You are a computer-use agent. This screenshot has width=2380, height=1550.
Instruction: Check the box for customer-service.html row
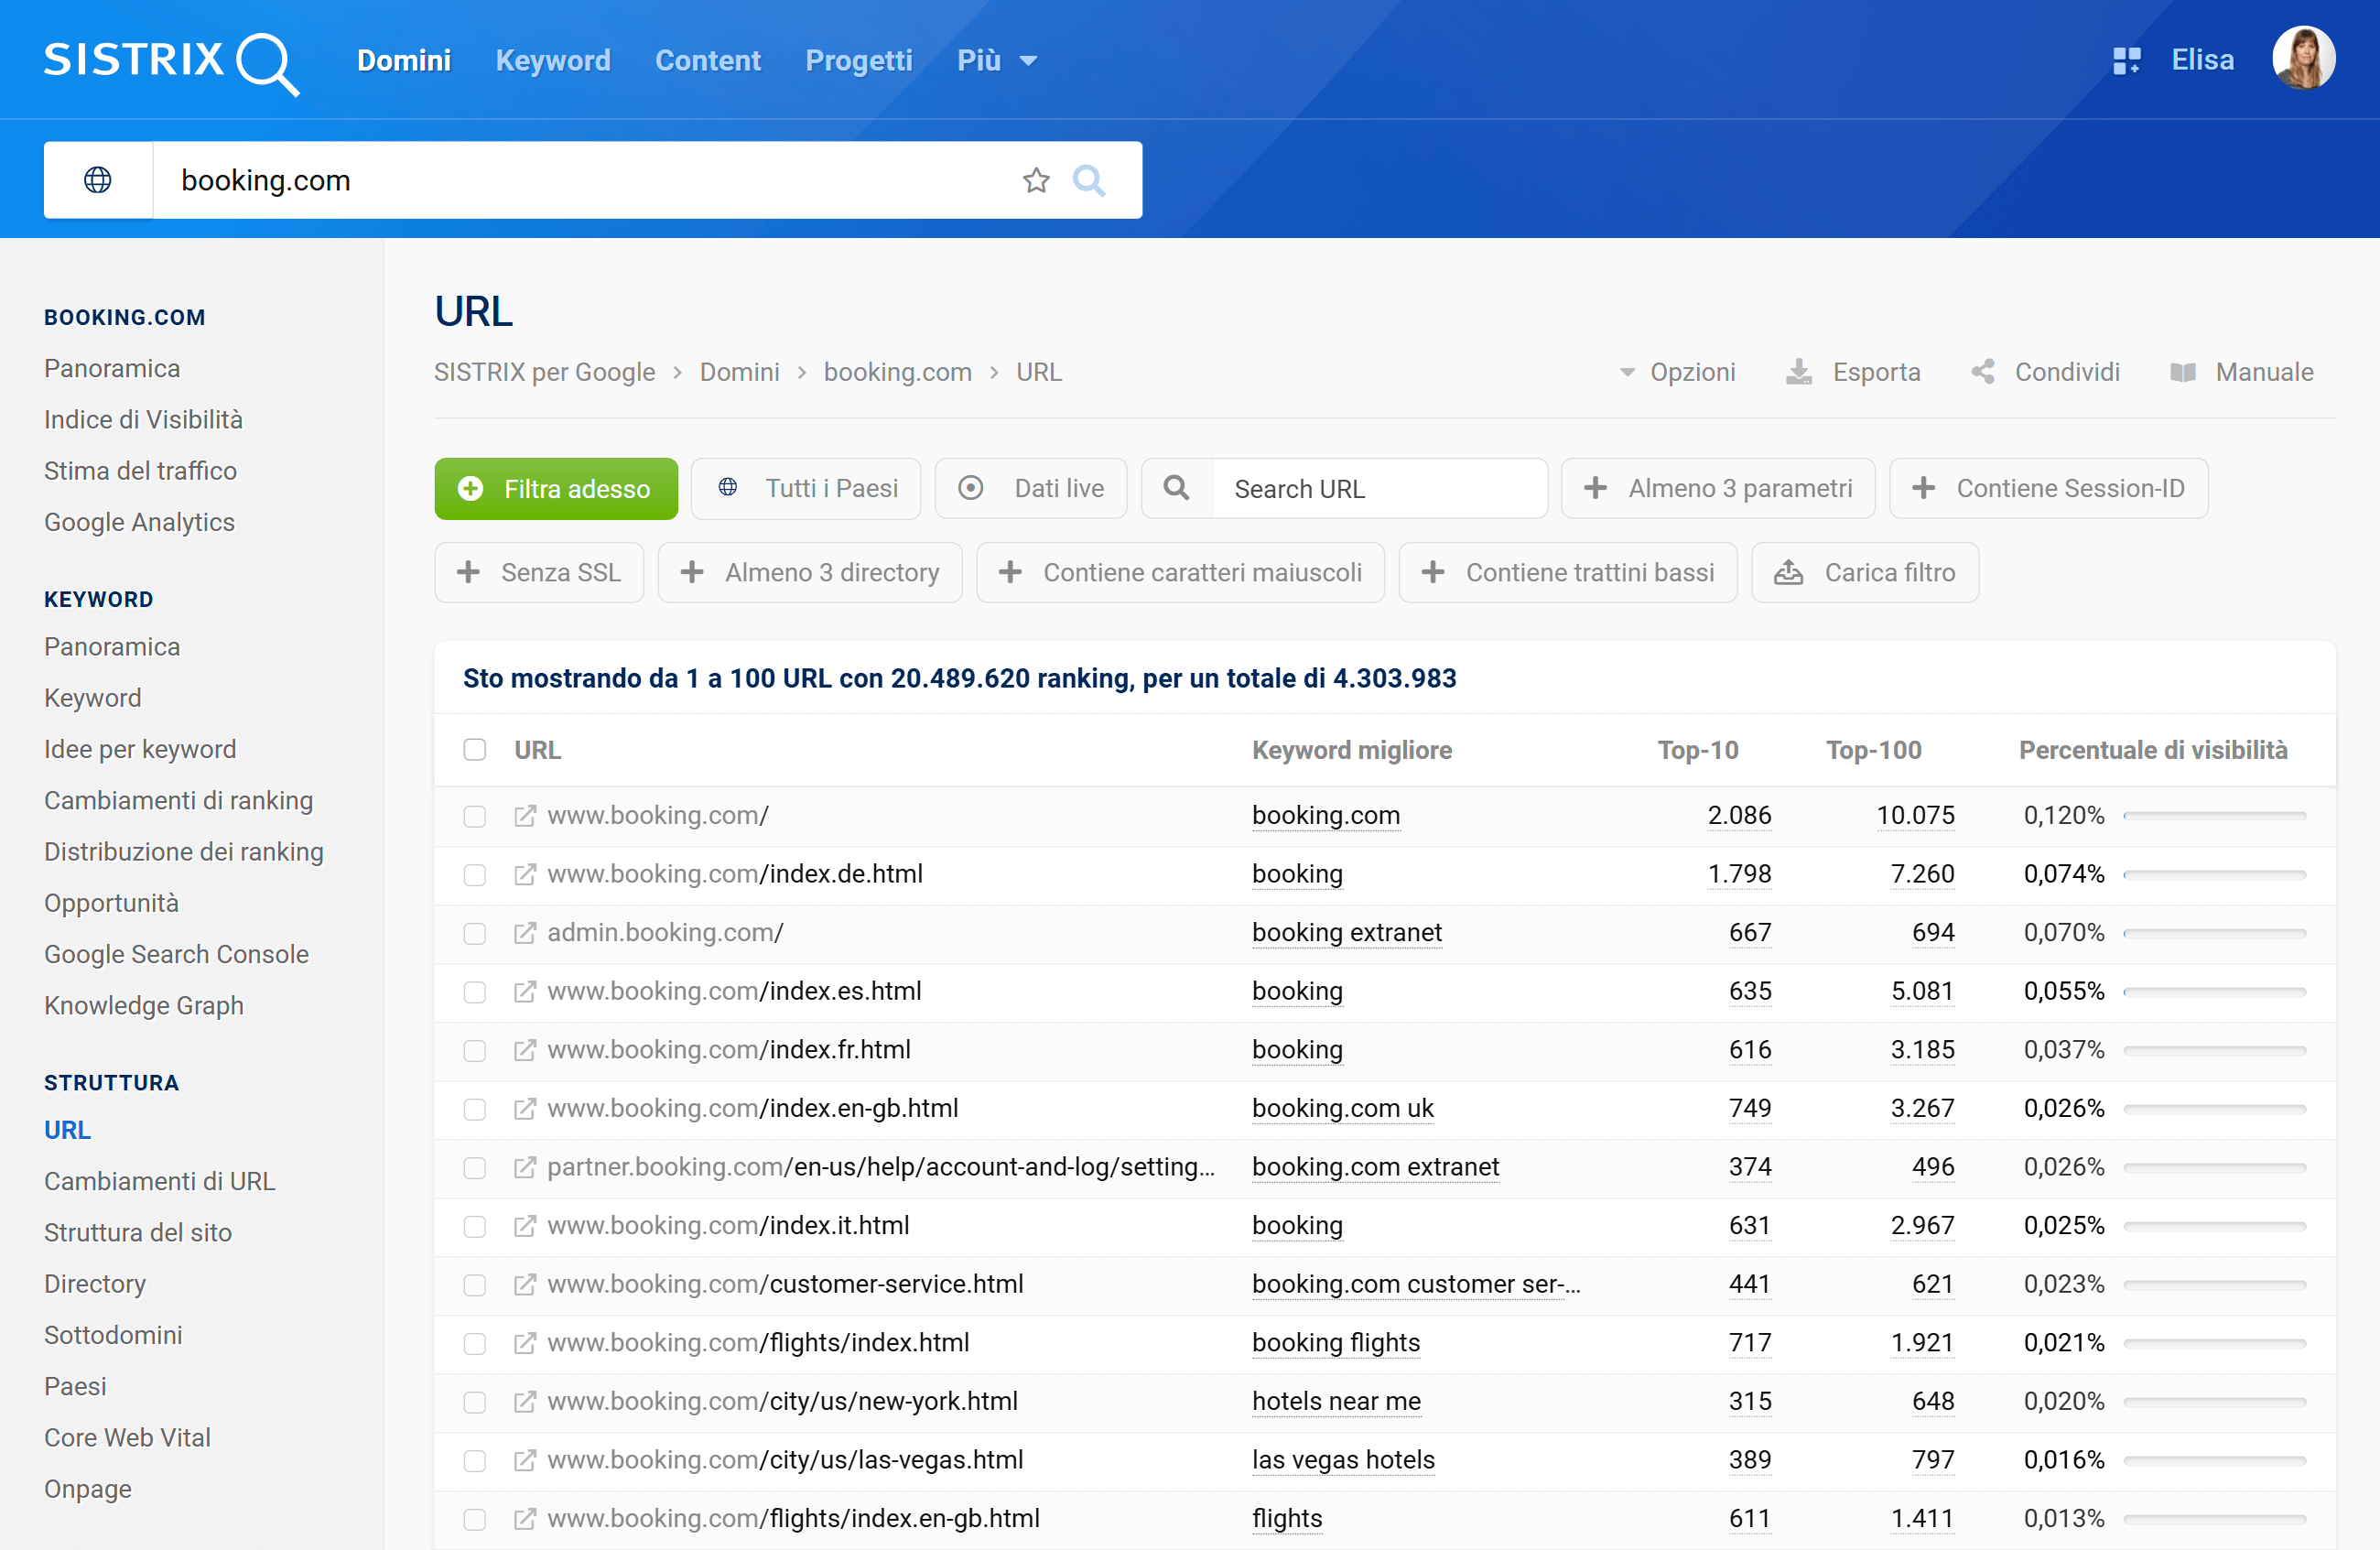pos(475,1285)
